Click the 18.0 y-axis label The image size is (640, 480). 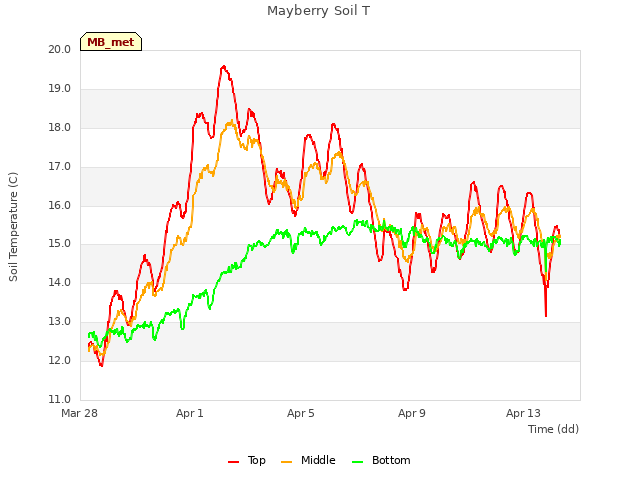click(60, 127)
